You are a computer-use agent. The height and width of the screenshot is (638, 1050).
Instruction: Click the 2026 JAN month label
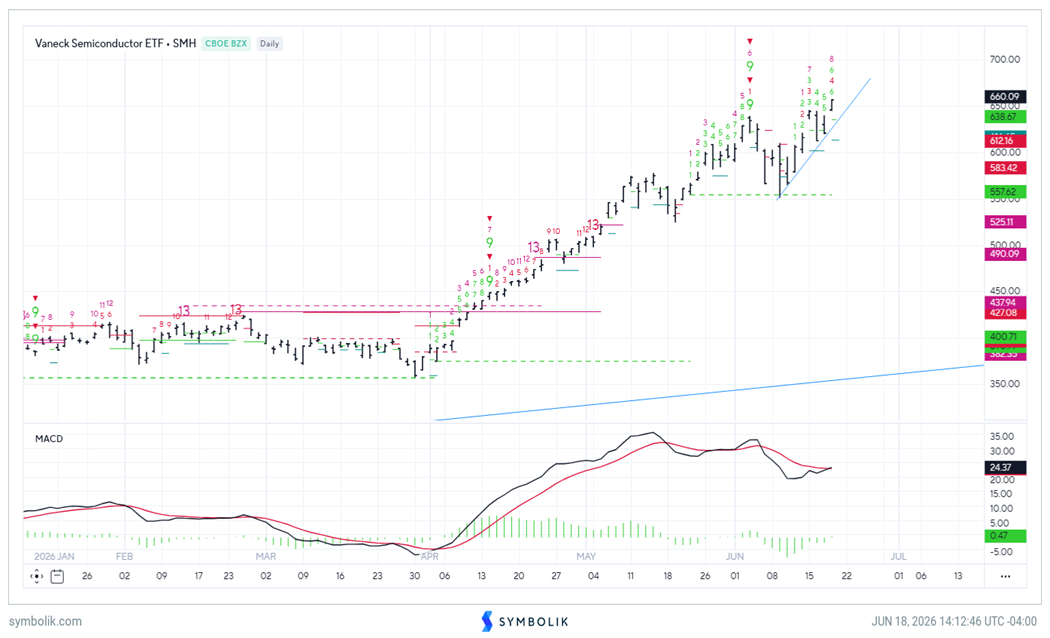[x=54, y=556]
